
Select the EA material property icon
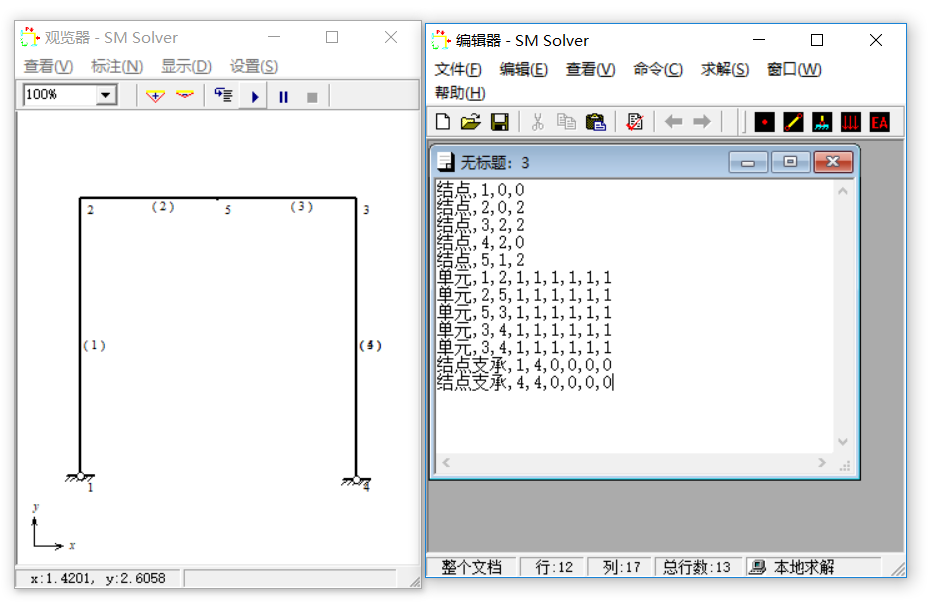879,122
